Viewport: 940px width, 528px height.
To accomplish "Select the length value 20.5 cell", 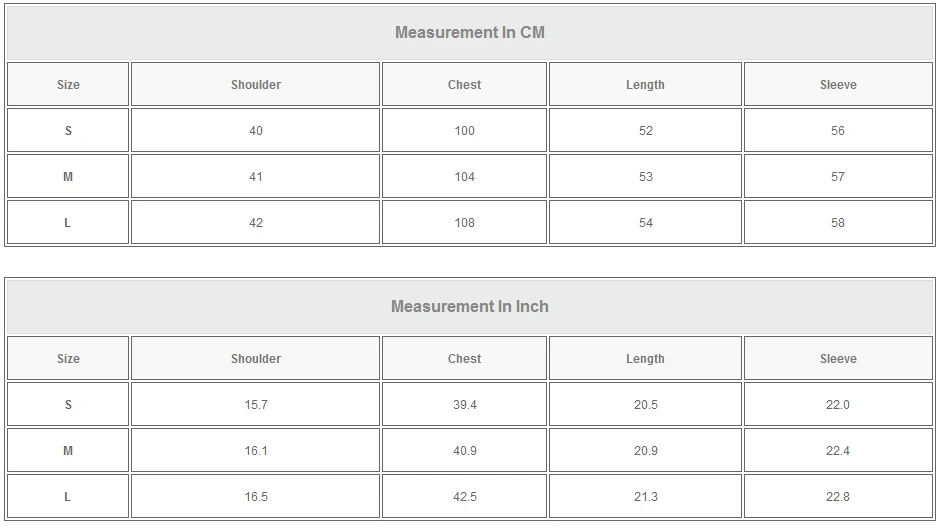I will (x=645, y=405).
